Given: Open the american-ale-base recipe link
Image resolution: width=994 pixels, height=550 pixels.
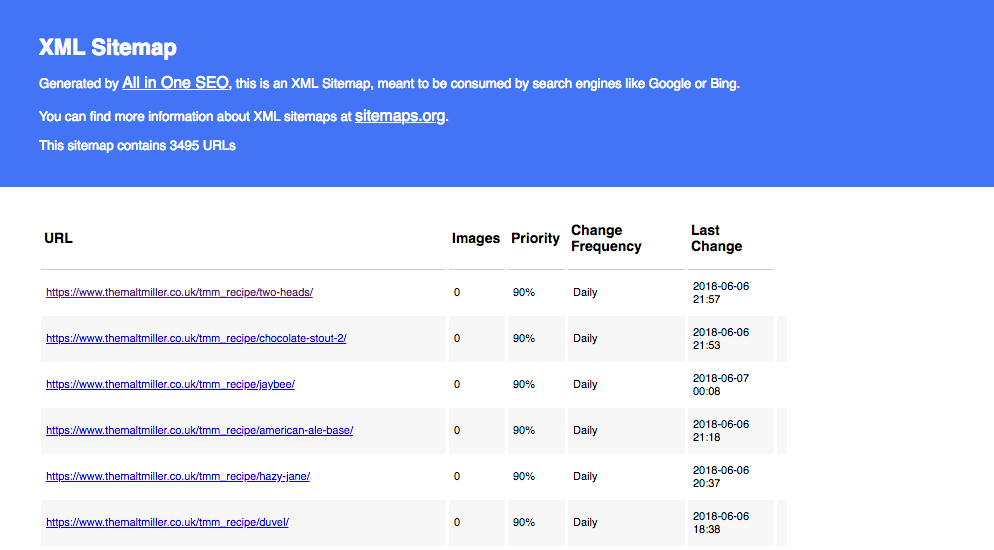Looking at the screenshot, I should pos(199,431).
